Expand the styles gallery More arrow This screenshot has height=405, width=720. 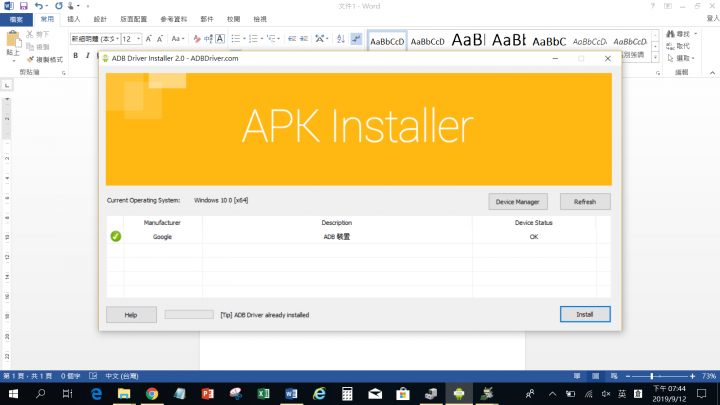(655, 57)
